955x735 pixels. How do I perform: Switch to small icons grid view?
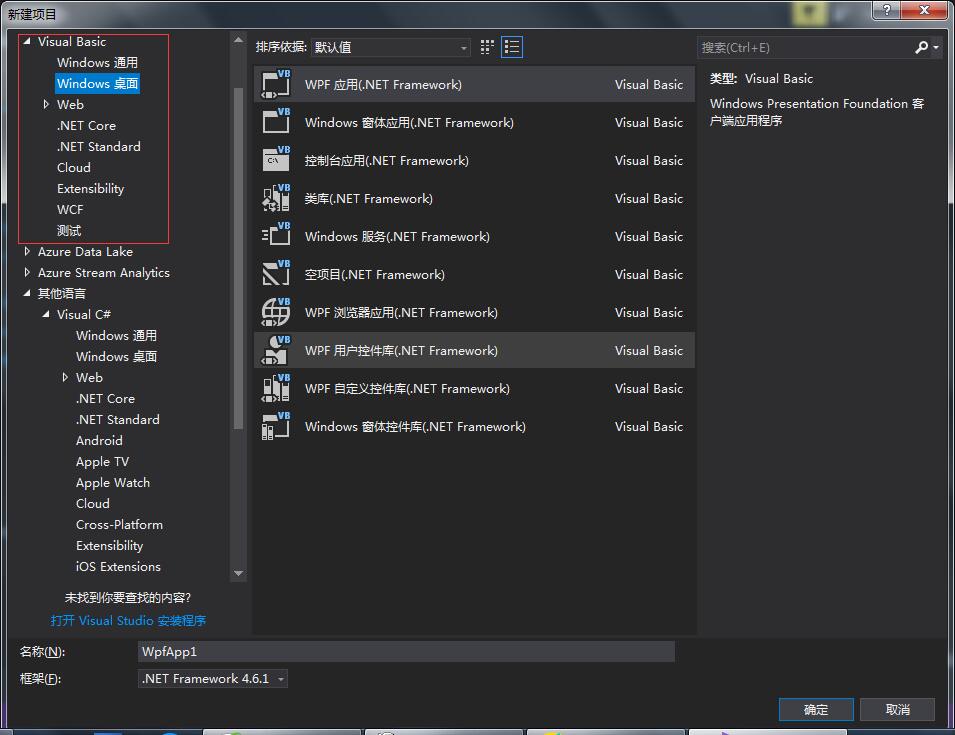tap(487, 47)
